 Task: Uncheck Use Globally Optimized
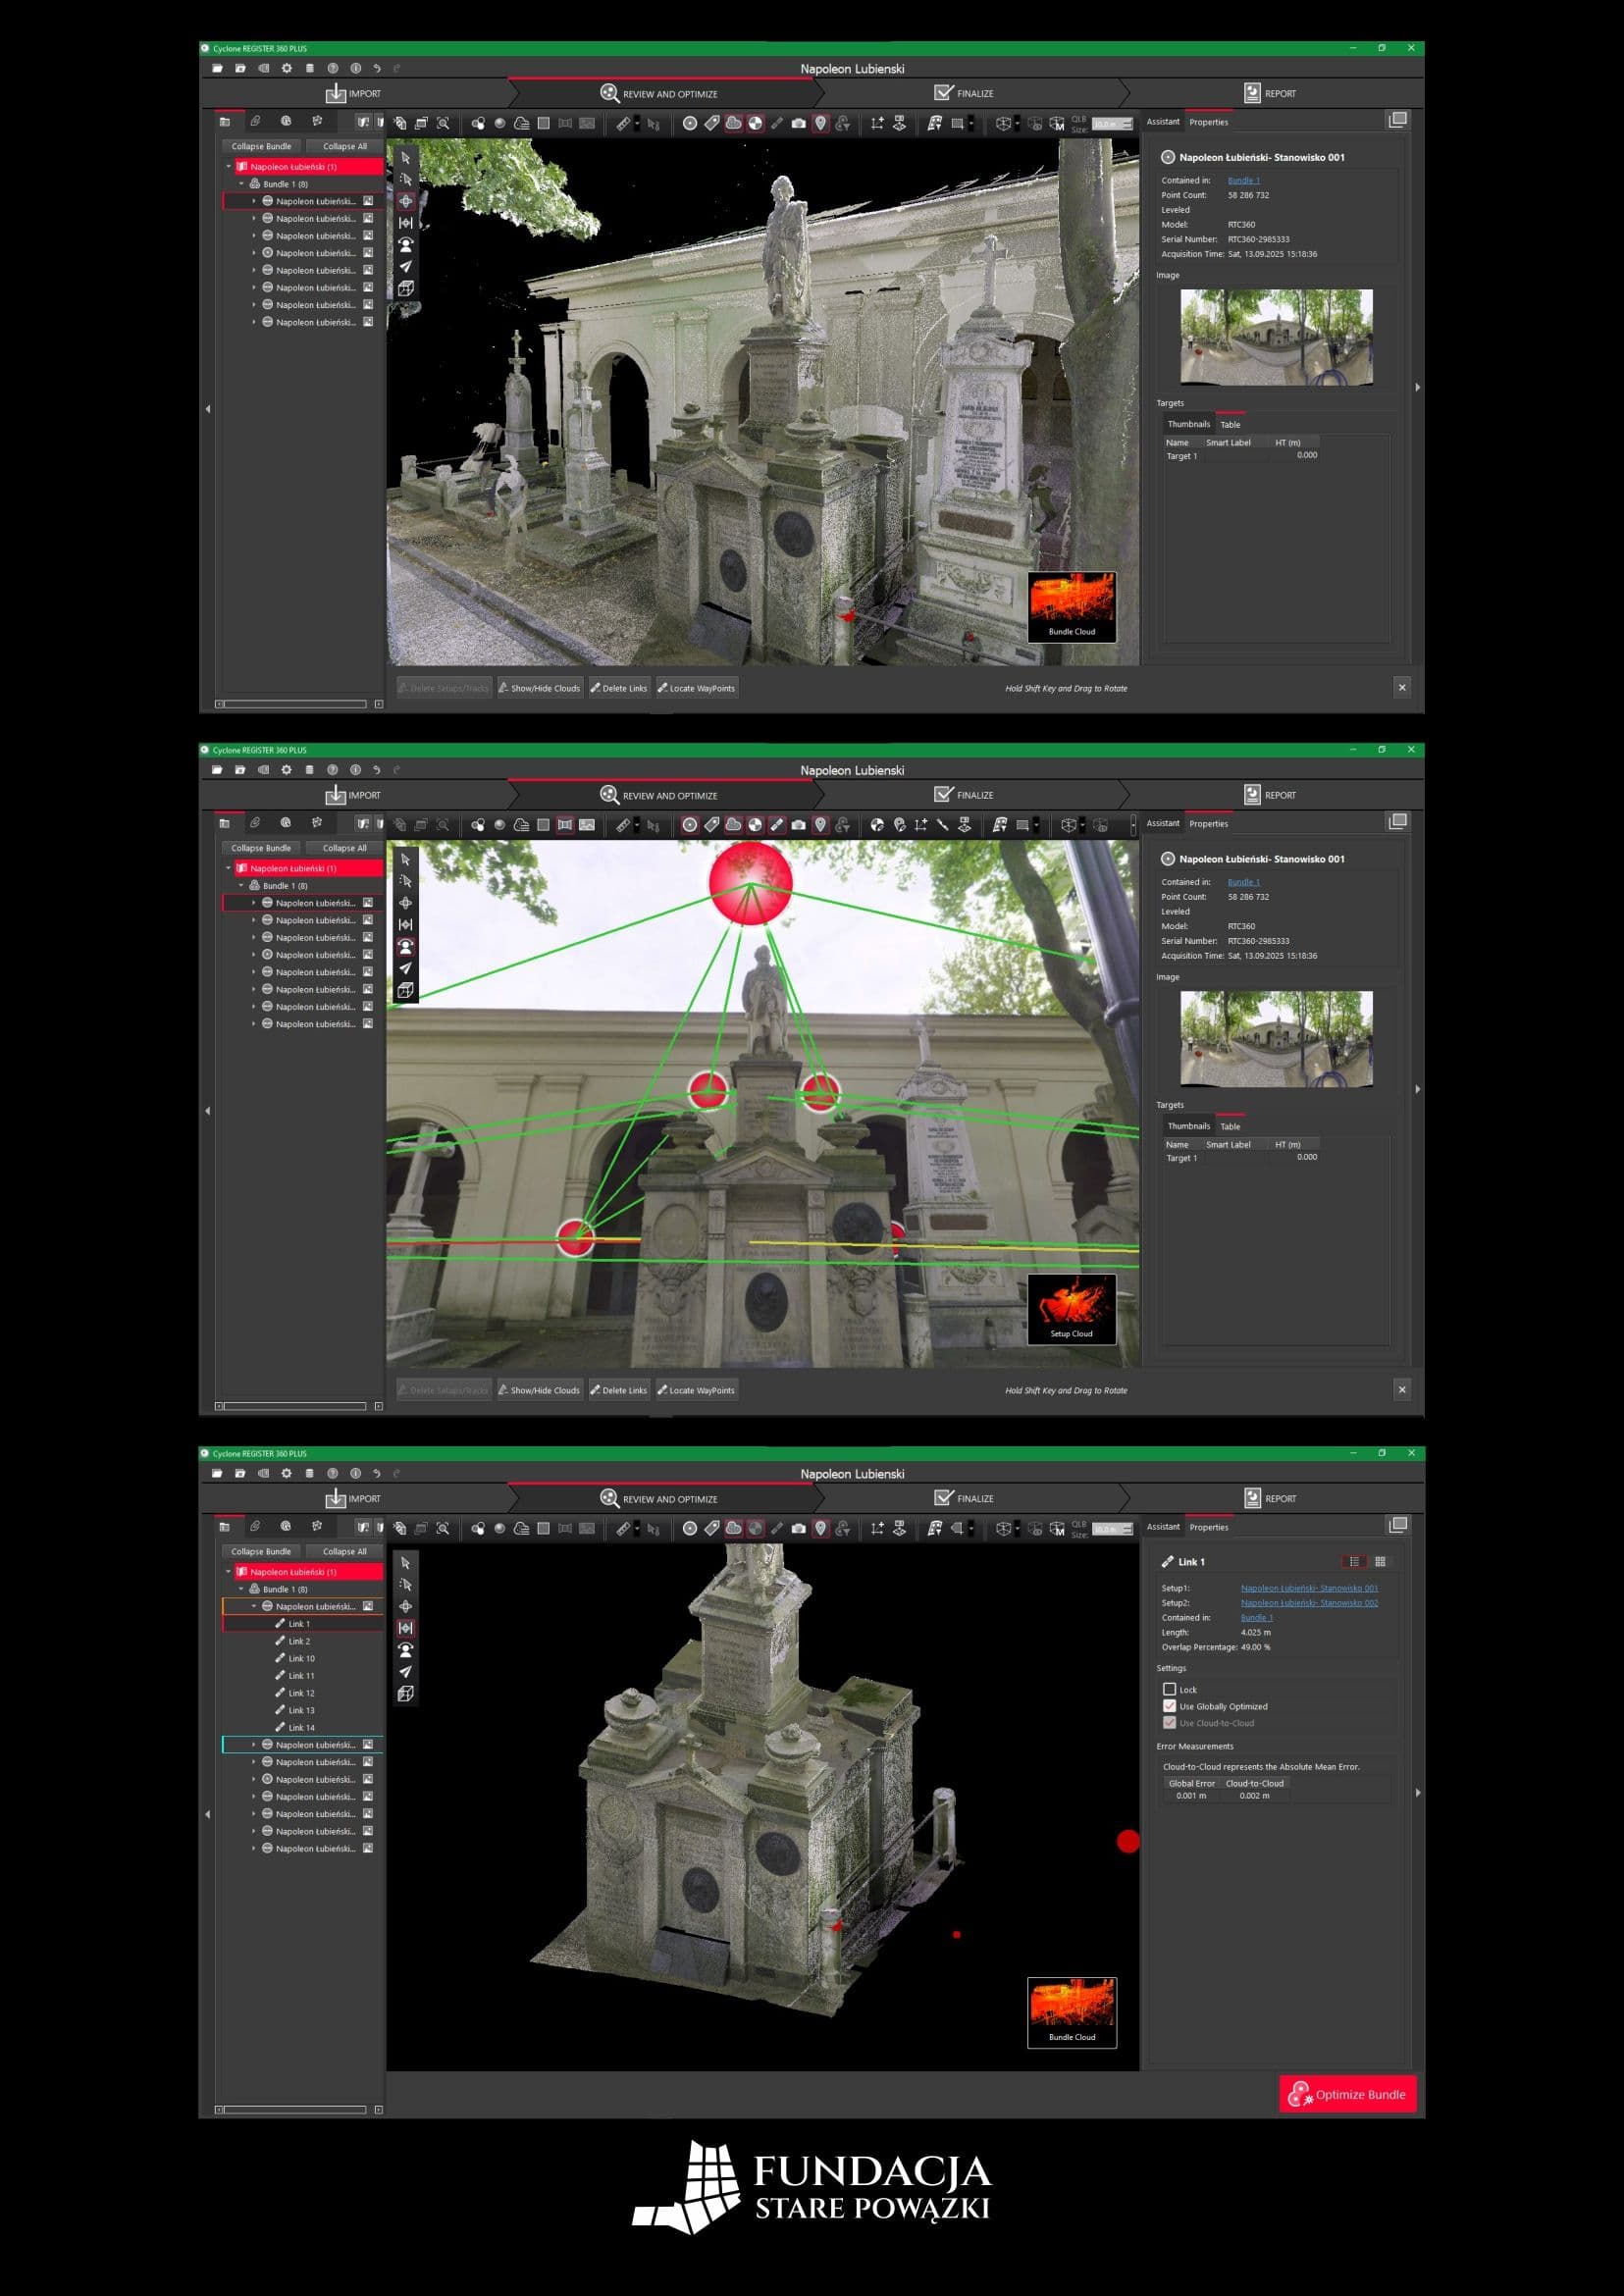pos(1169,1706)
